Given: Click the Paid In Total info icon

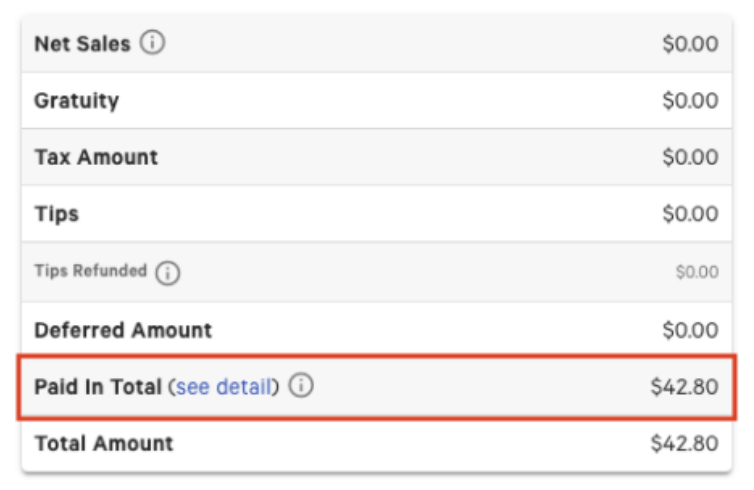Looking at the screenshot, I should (x=301, y=386).
